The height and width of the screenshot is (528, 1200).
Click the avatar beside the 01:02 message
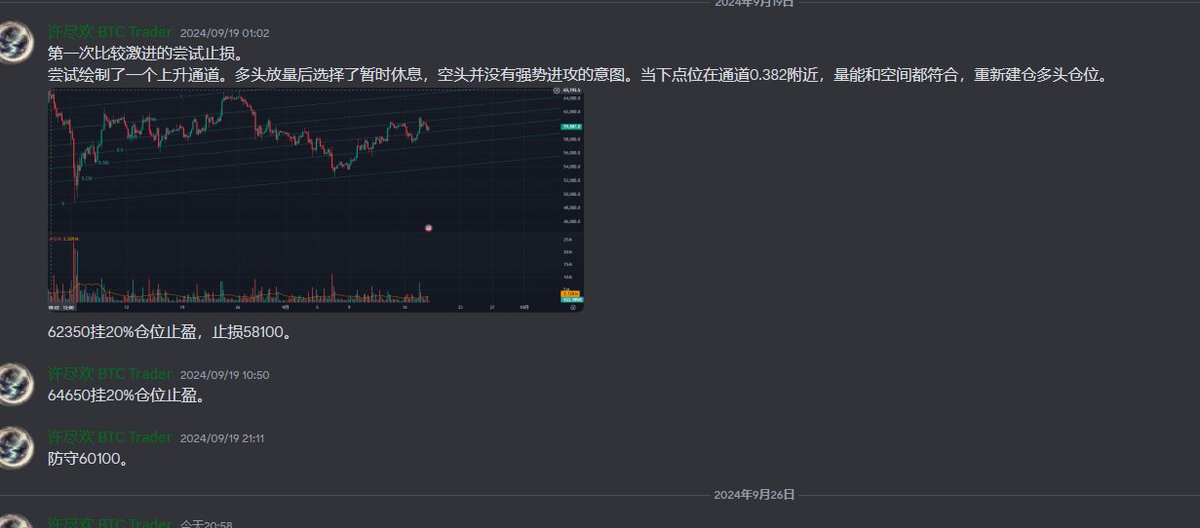16,42
